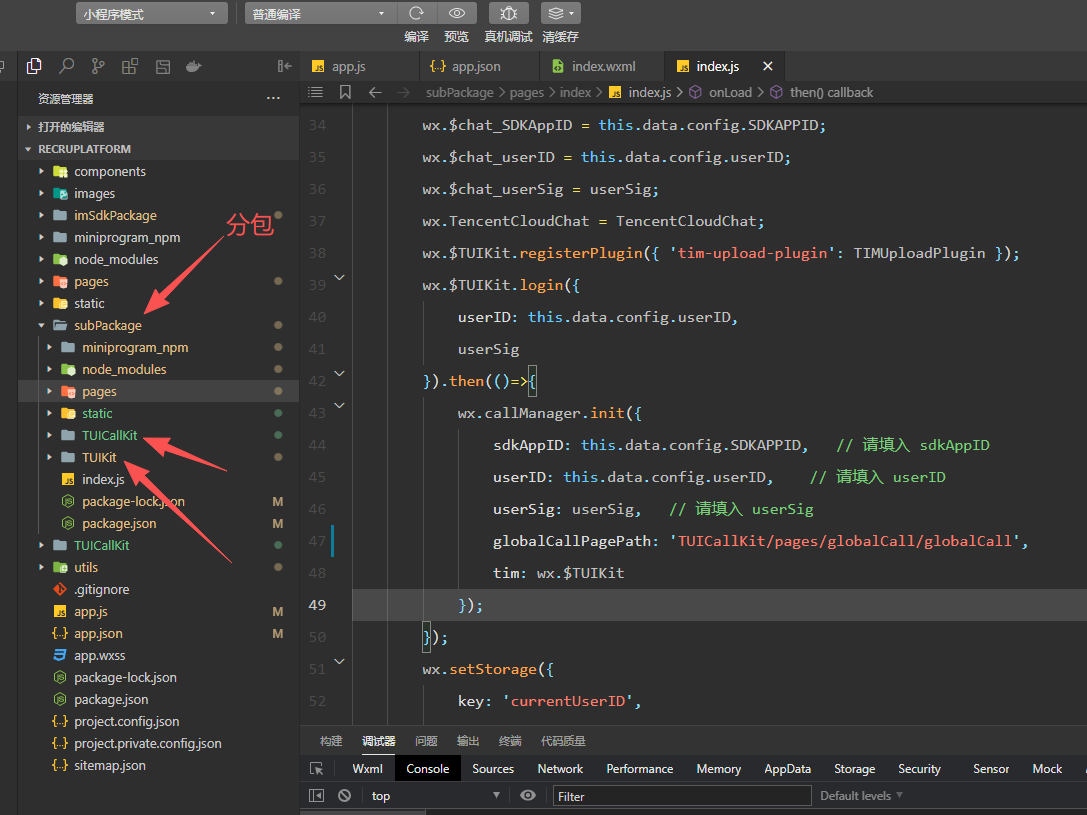
Task: Click the bookmark icon in breadcrumb bar
Action: [345, 92]
